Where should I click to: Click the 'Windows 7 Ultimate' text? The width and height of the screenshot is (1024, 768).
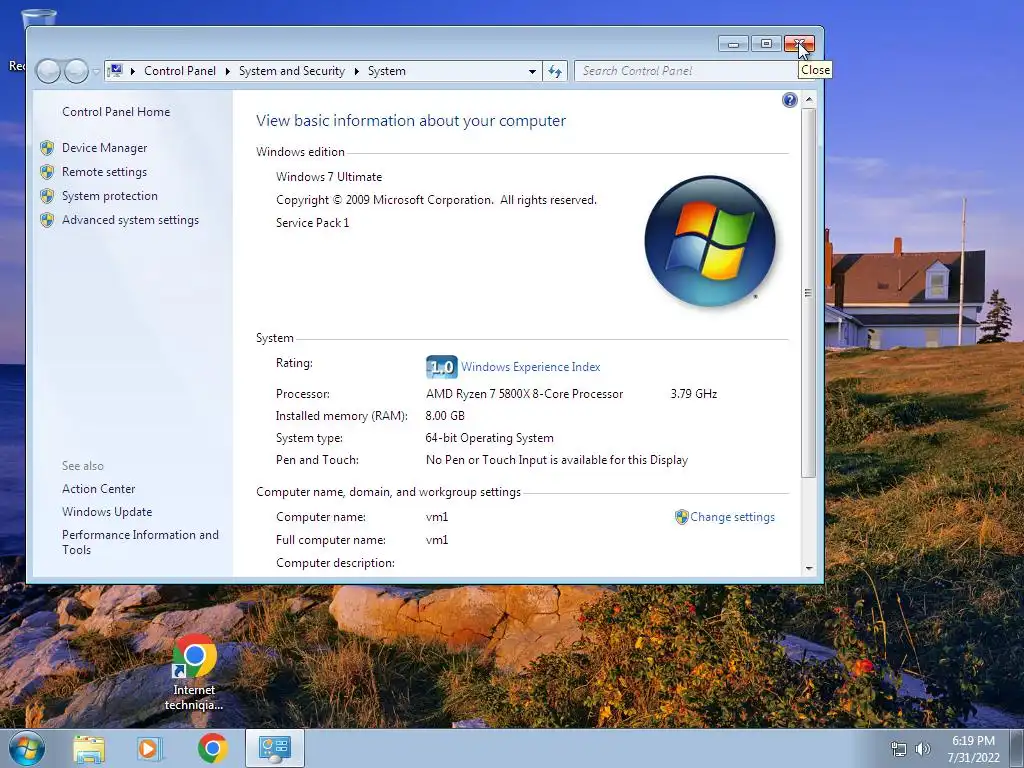pyautogui.click(x=329, y=177)
